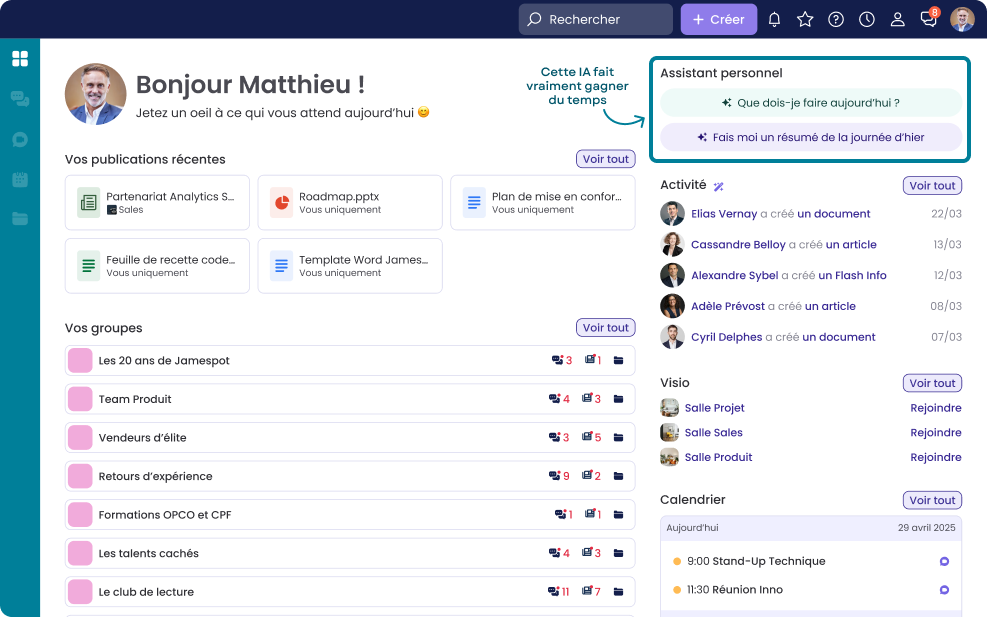Join Salle Projet with the Rejoindre link
The height and width of the screenshot is (617, 987).
[x=936, y=407]
